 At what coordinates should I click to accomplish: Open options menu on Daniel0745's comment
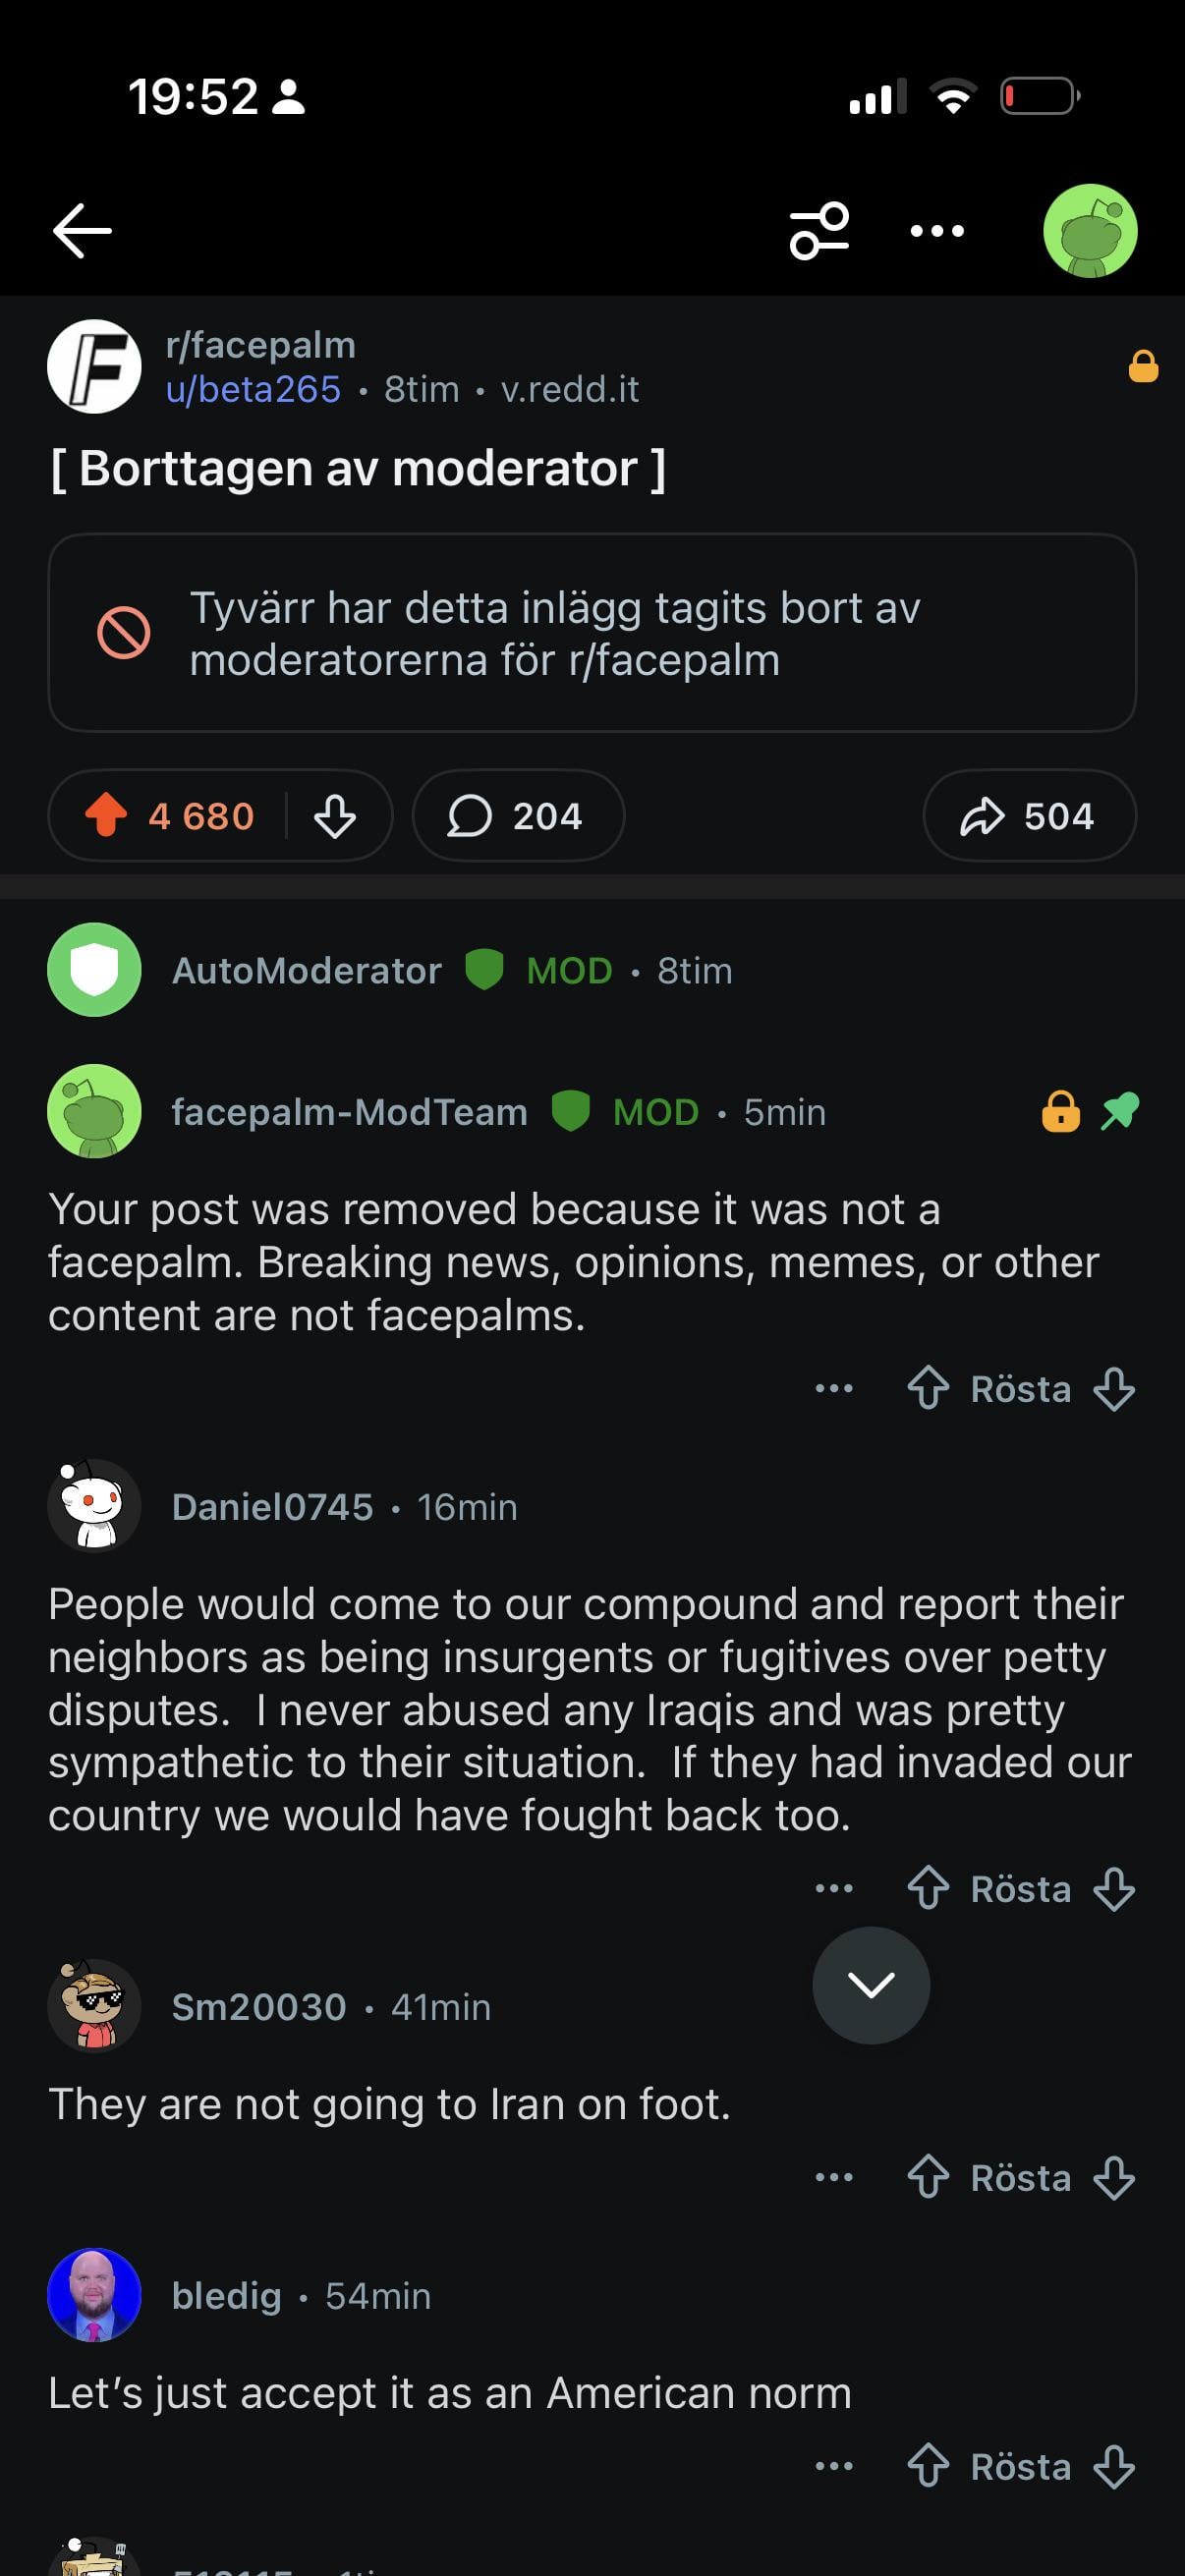(834, 1889)
